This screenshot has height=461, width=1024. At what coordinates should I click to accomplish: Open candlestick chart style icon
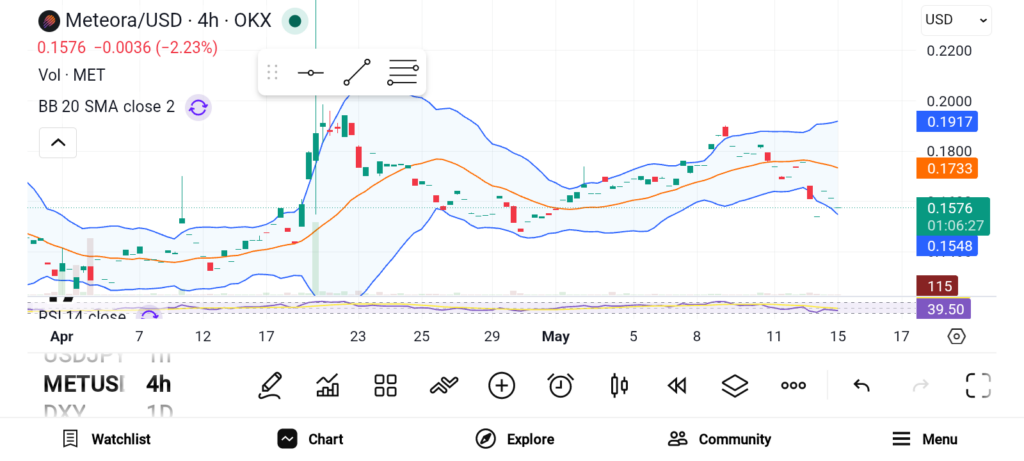coord(618,385)
